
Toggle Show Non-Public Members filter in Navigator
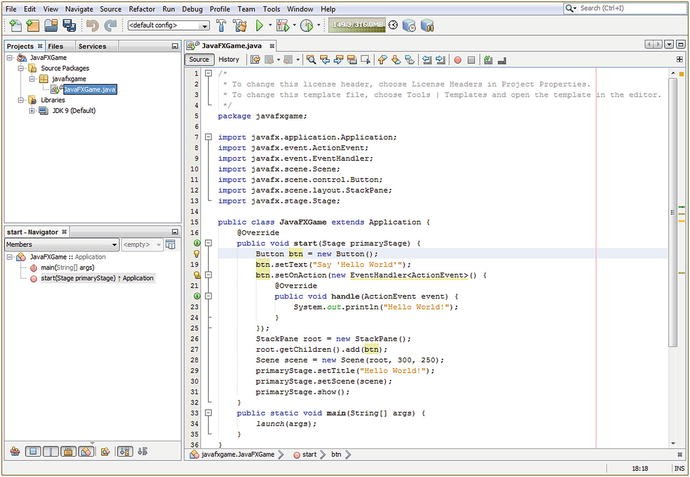coord(68,452)
